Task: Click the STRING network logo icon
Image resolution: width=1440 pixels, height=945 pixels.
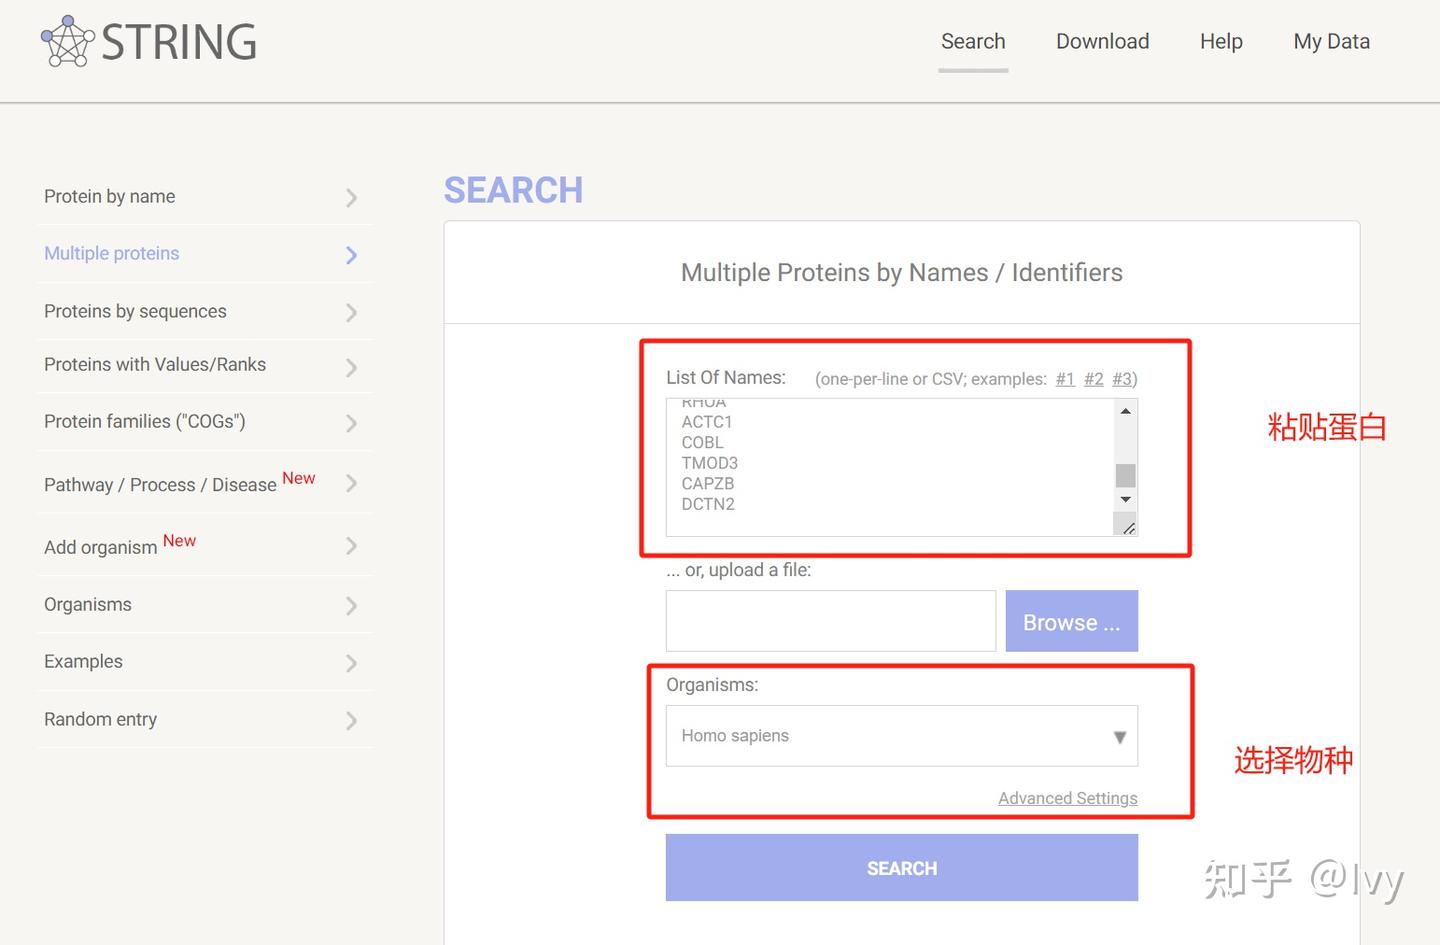Action: tap(67, 42)
